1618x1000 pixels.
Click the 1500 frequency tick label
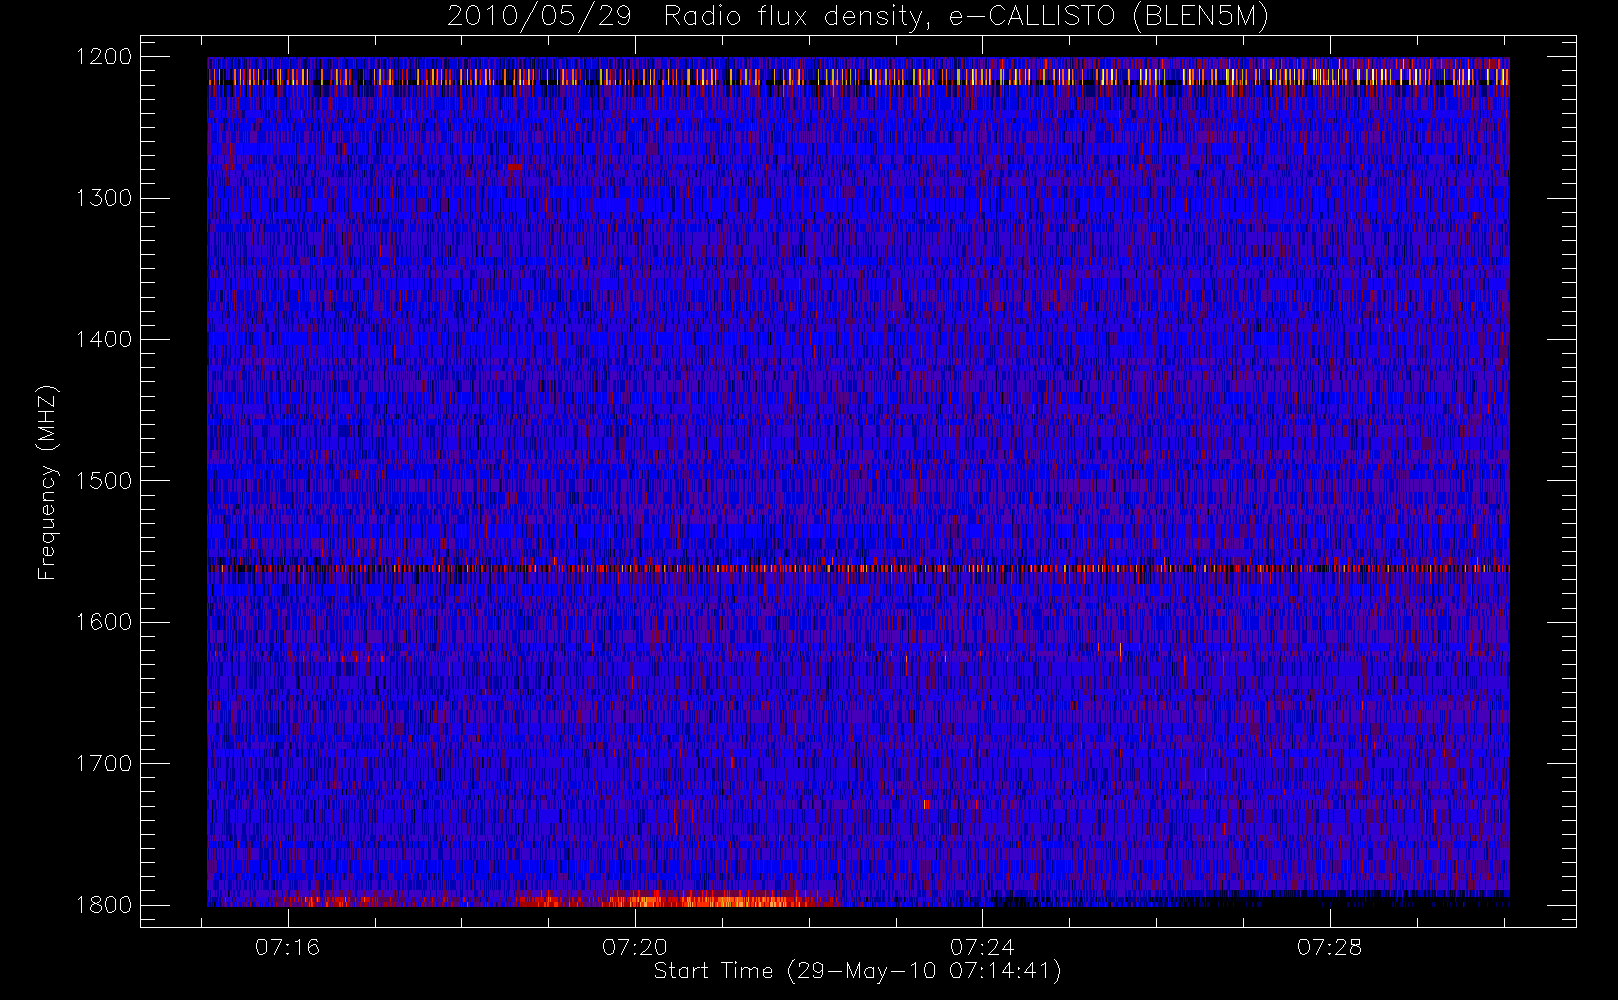tap(104, 481)
